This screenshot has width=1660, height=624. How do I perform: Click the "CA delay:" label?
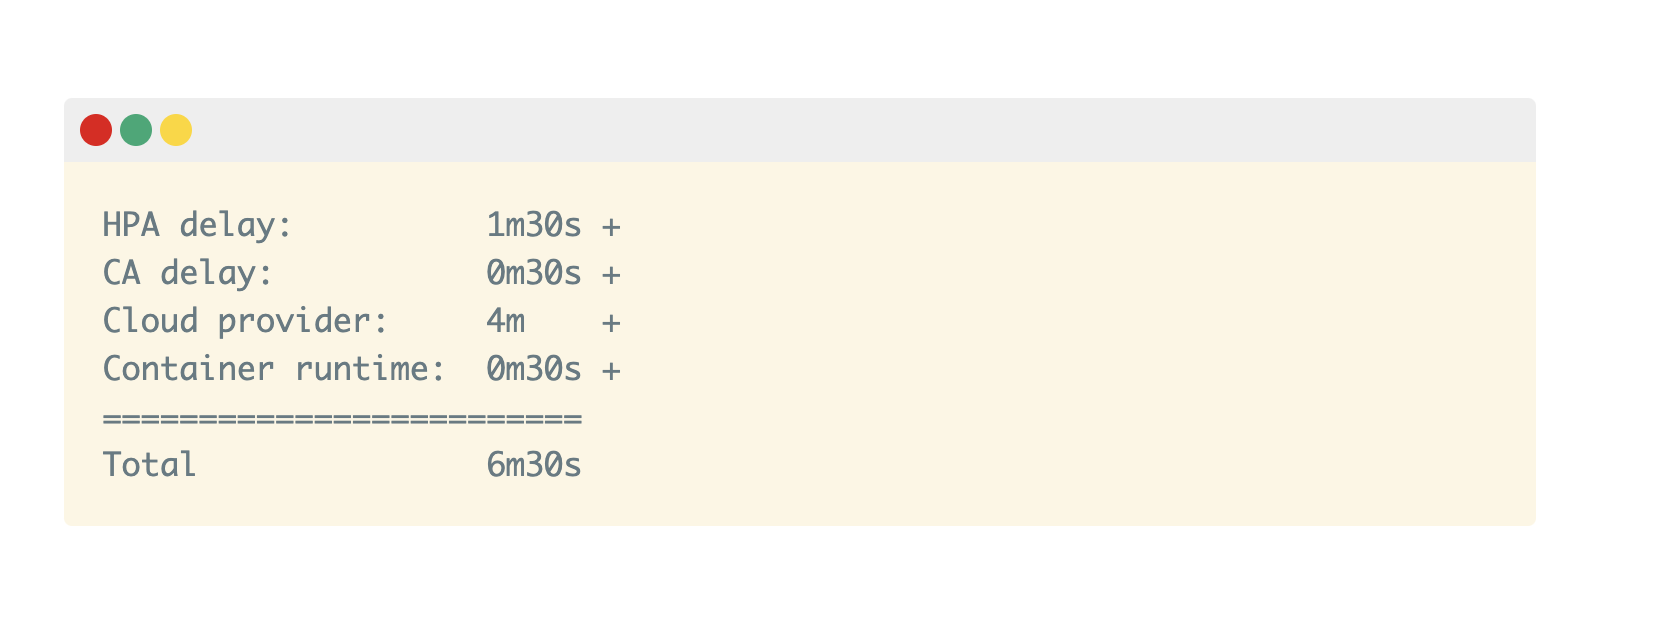point(187,273)
